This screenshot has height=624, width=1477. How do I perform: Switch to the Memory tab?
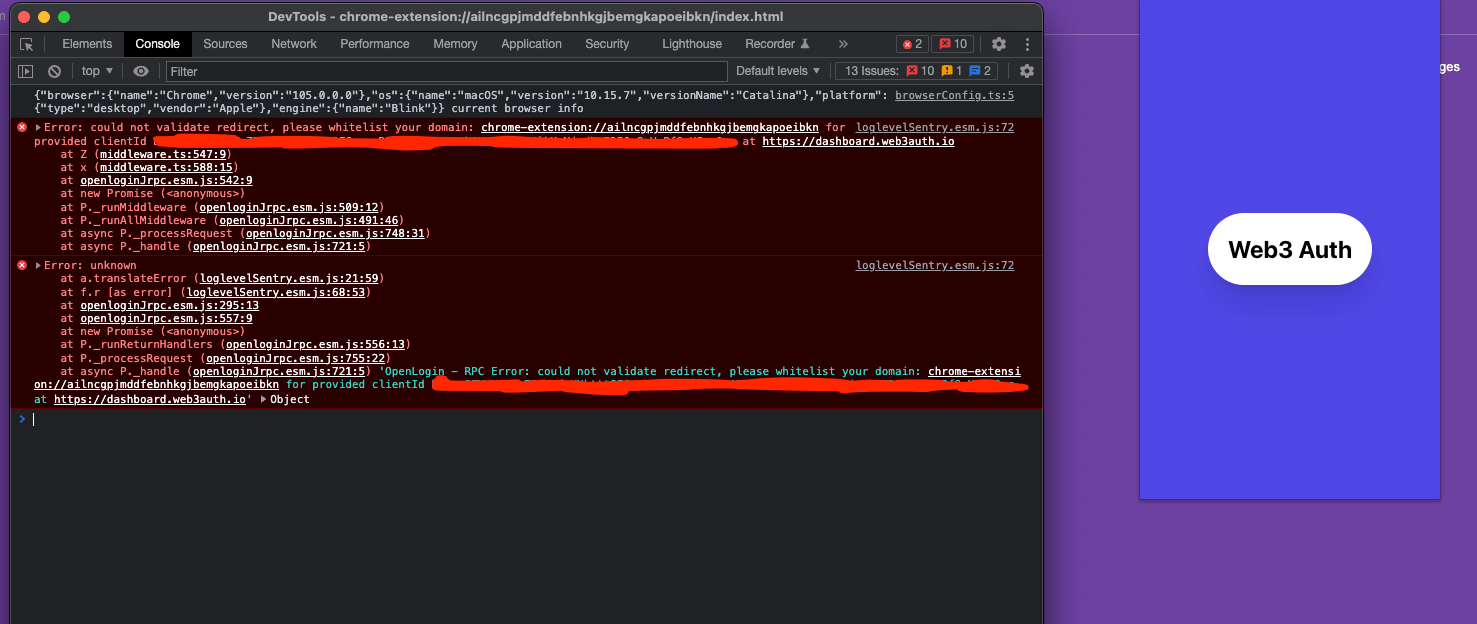pyautogui.click(x=455, y=44)
